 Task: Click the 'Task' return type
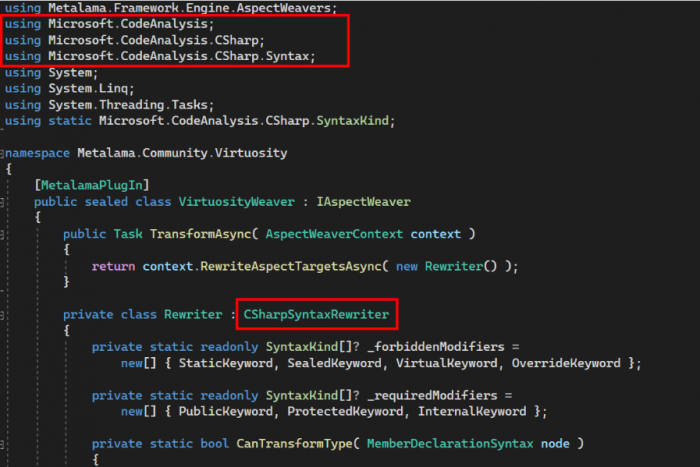click(x=128, y=234)
